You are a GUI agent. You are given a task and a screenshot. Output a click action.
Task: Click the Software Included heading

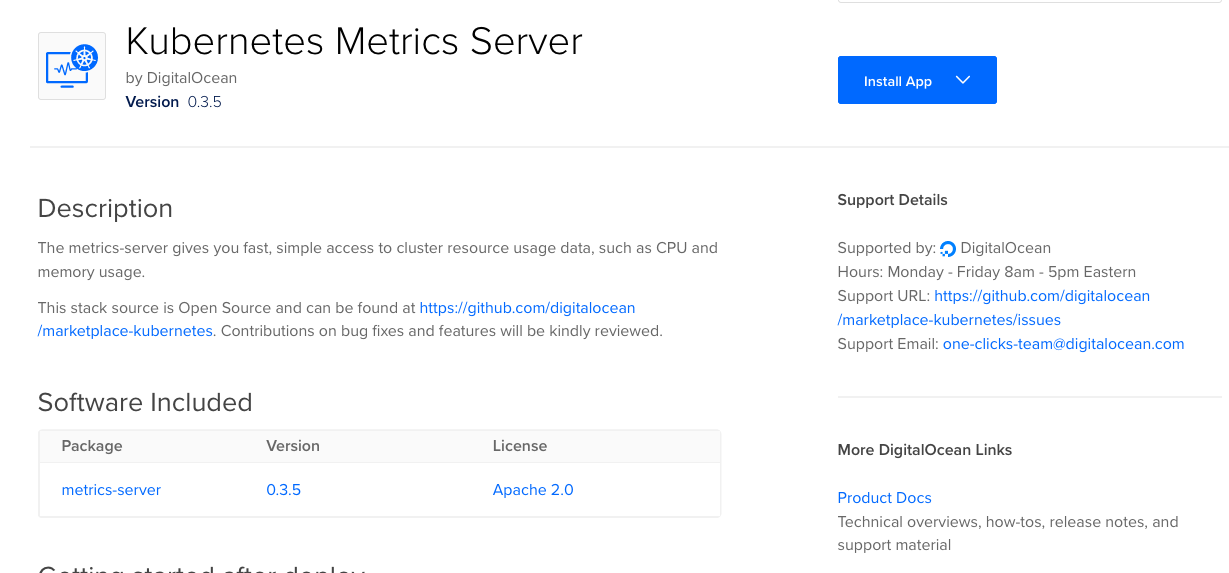(x=145, y=402)
